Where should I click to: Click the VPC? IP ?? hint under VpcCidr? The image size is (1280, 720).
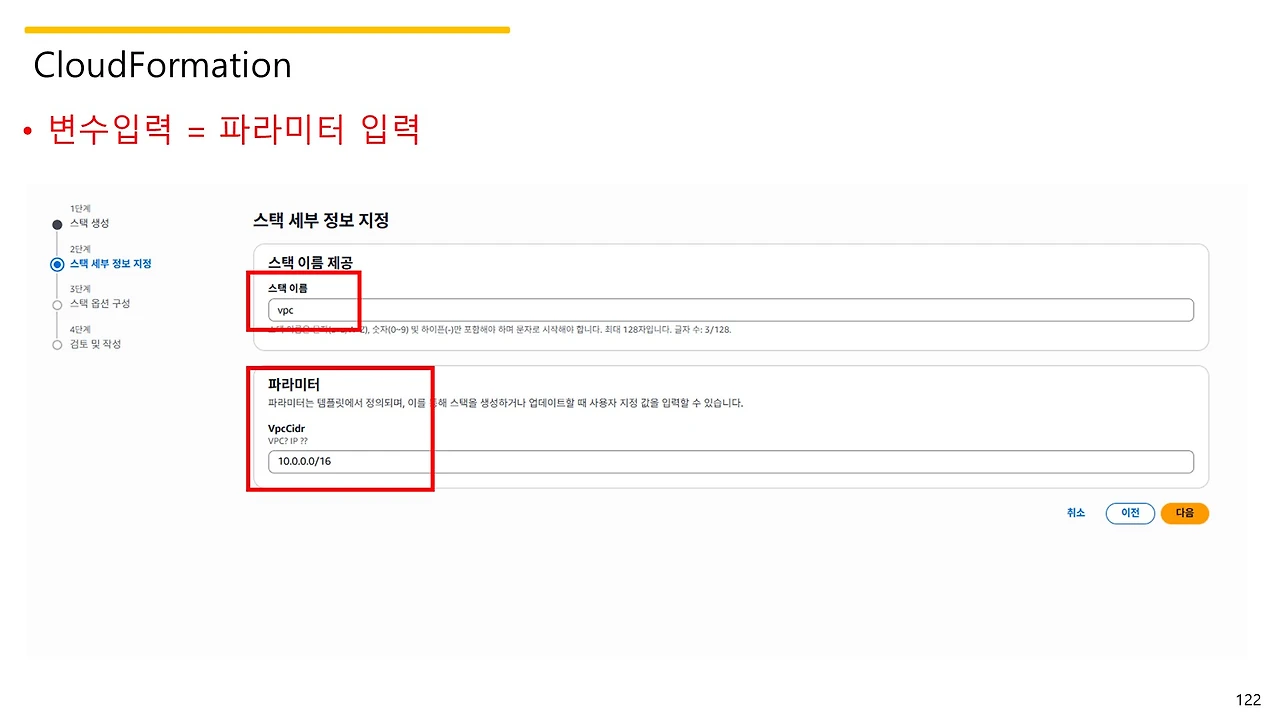289,441
